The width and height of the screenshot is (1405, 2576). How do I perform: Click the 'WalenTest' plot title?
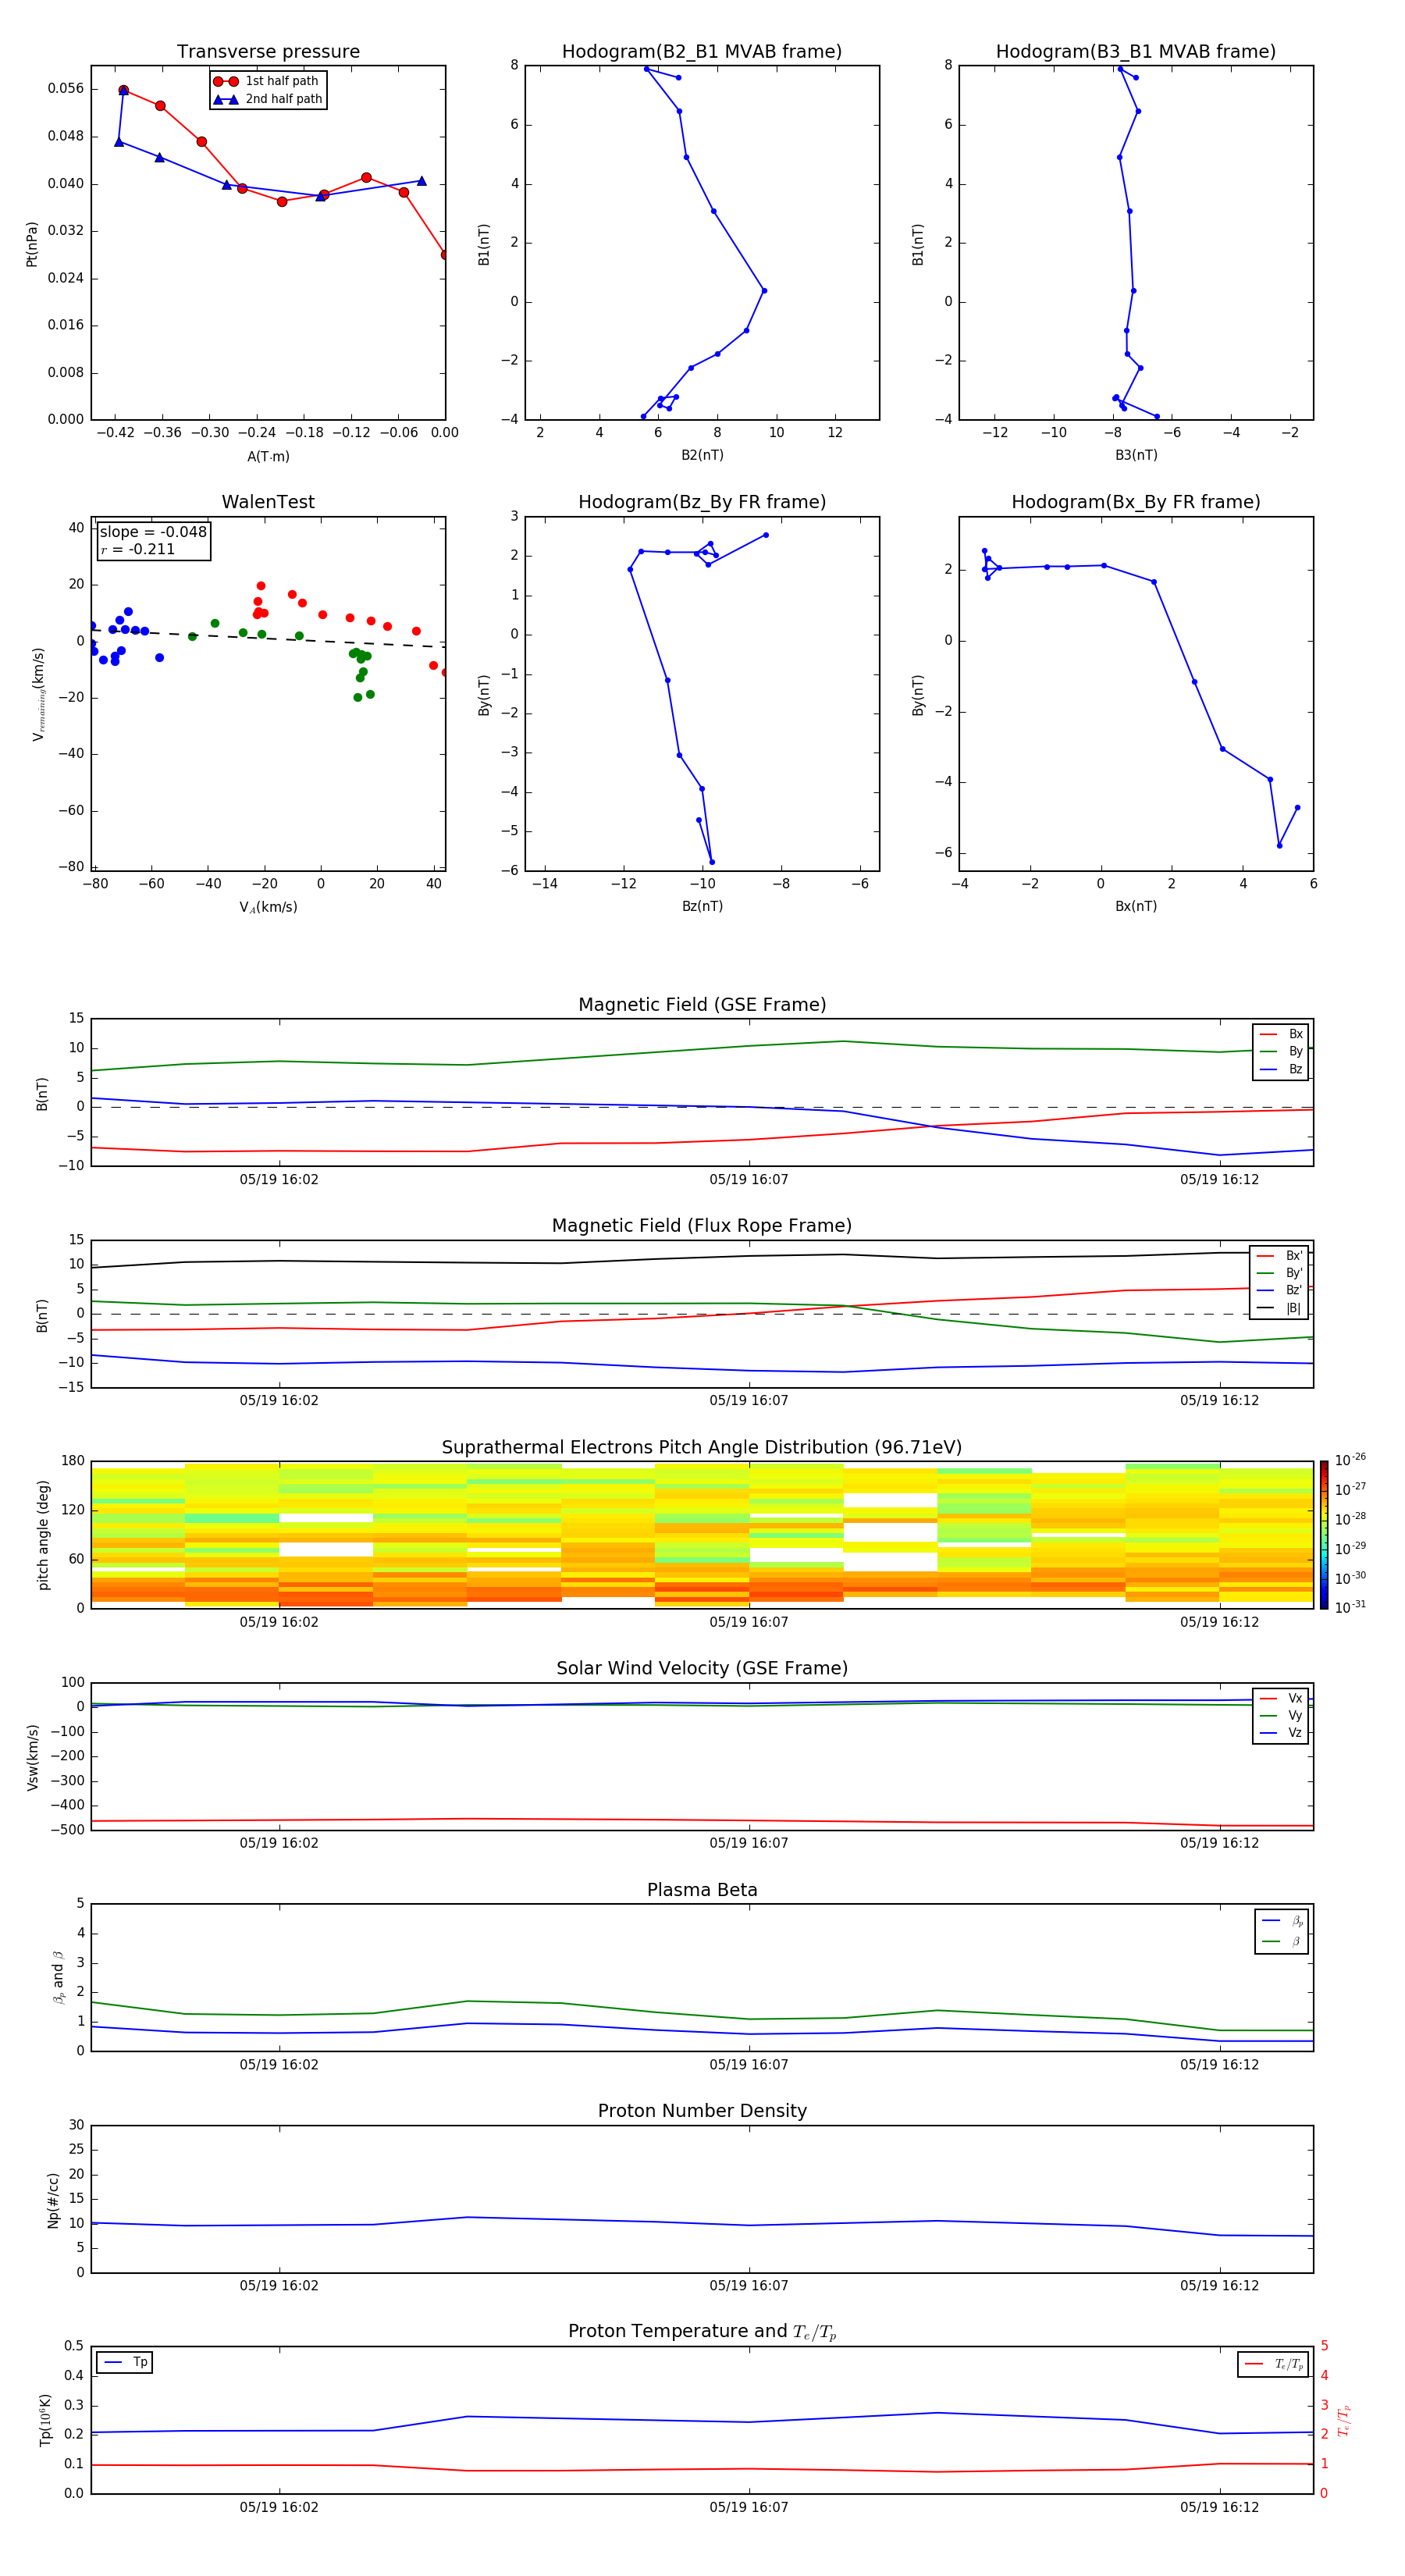pos(268,502)
